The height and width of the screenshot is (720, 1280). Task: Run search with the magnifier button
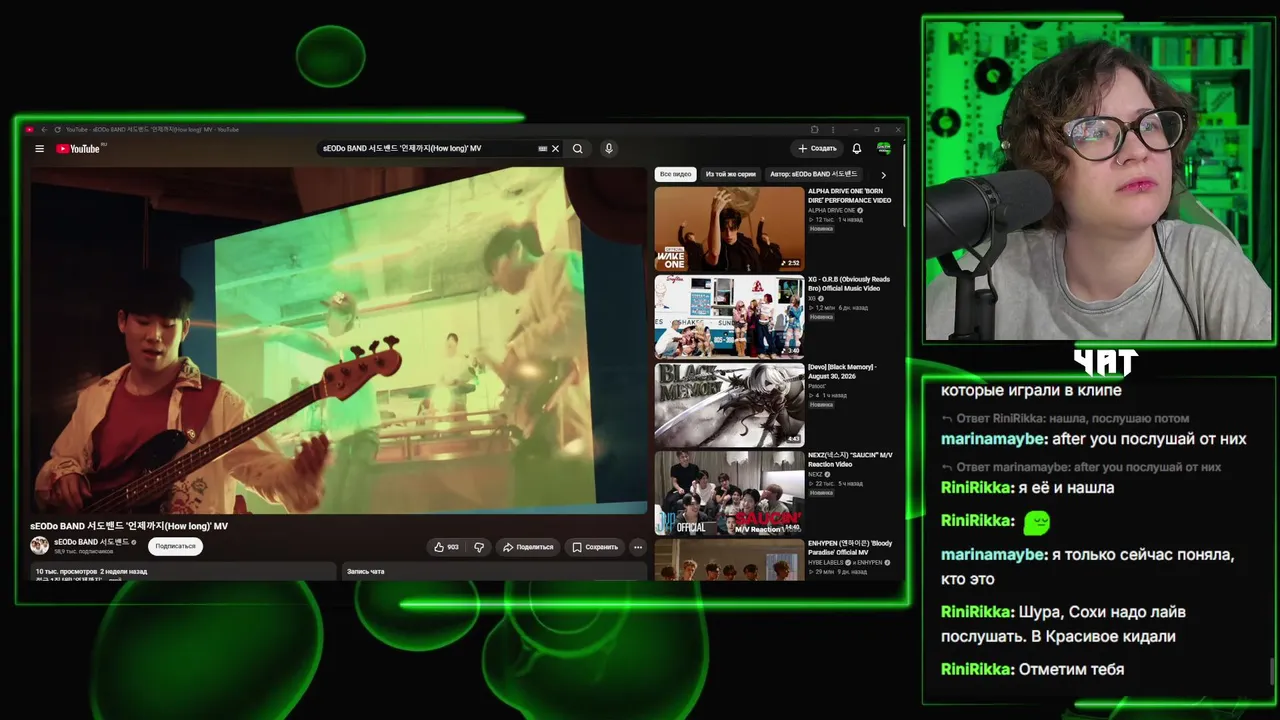tap(578, 149)
